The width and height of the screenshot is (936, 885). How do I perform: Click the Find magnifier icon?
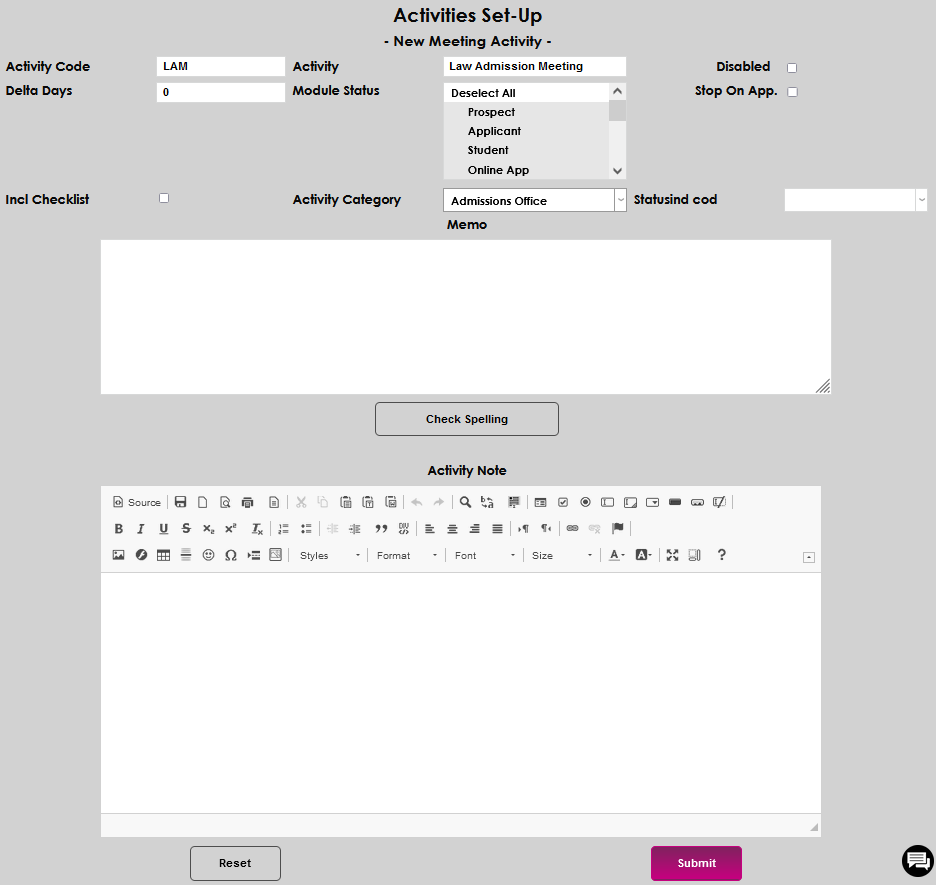(465, 502)
